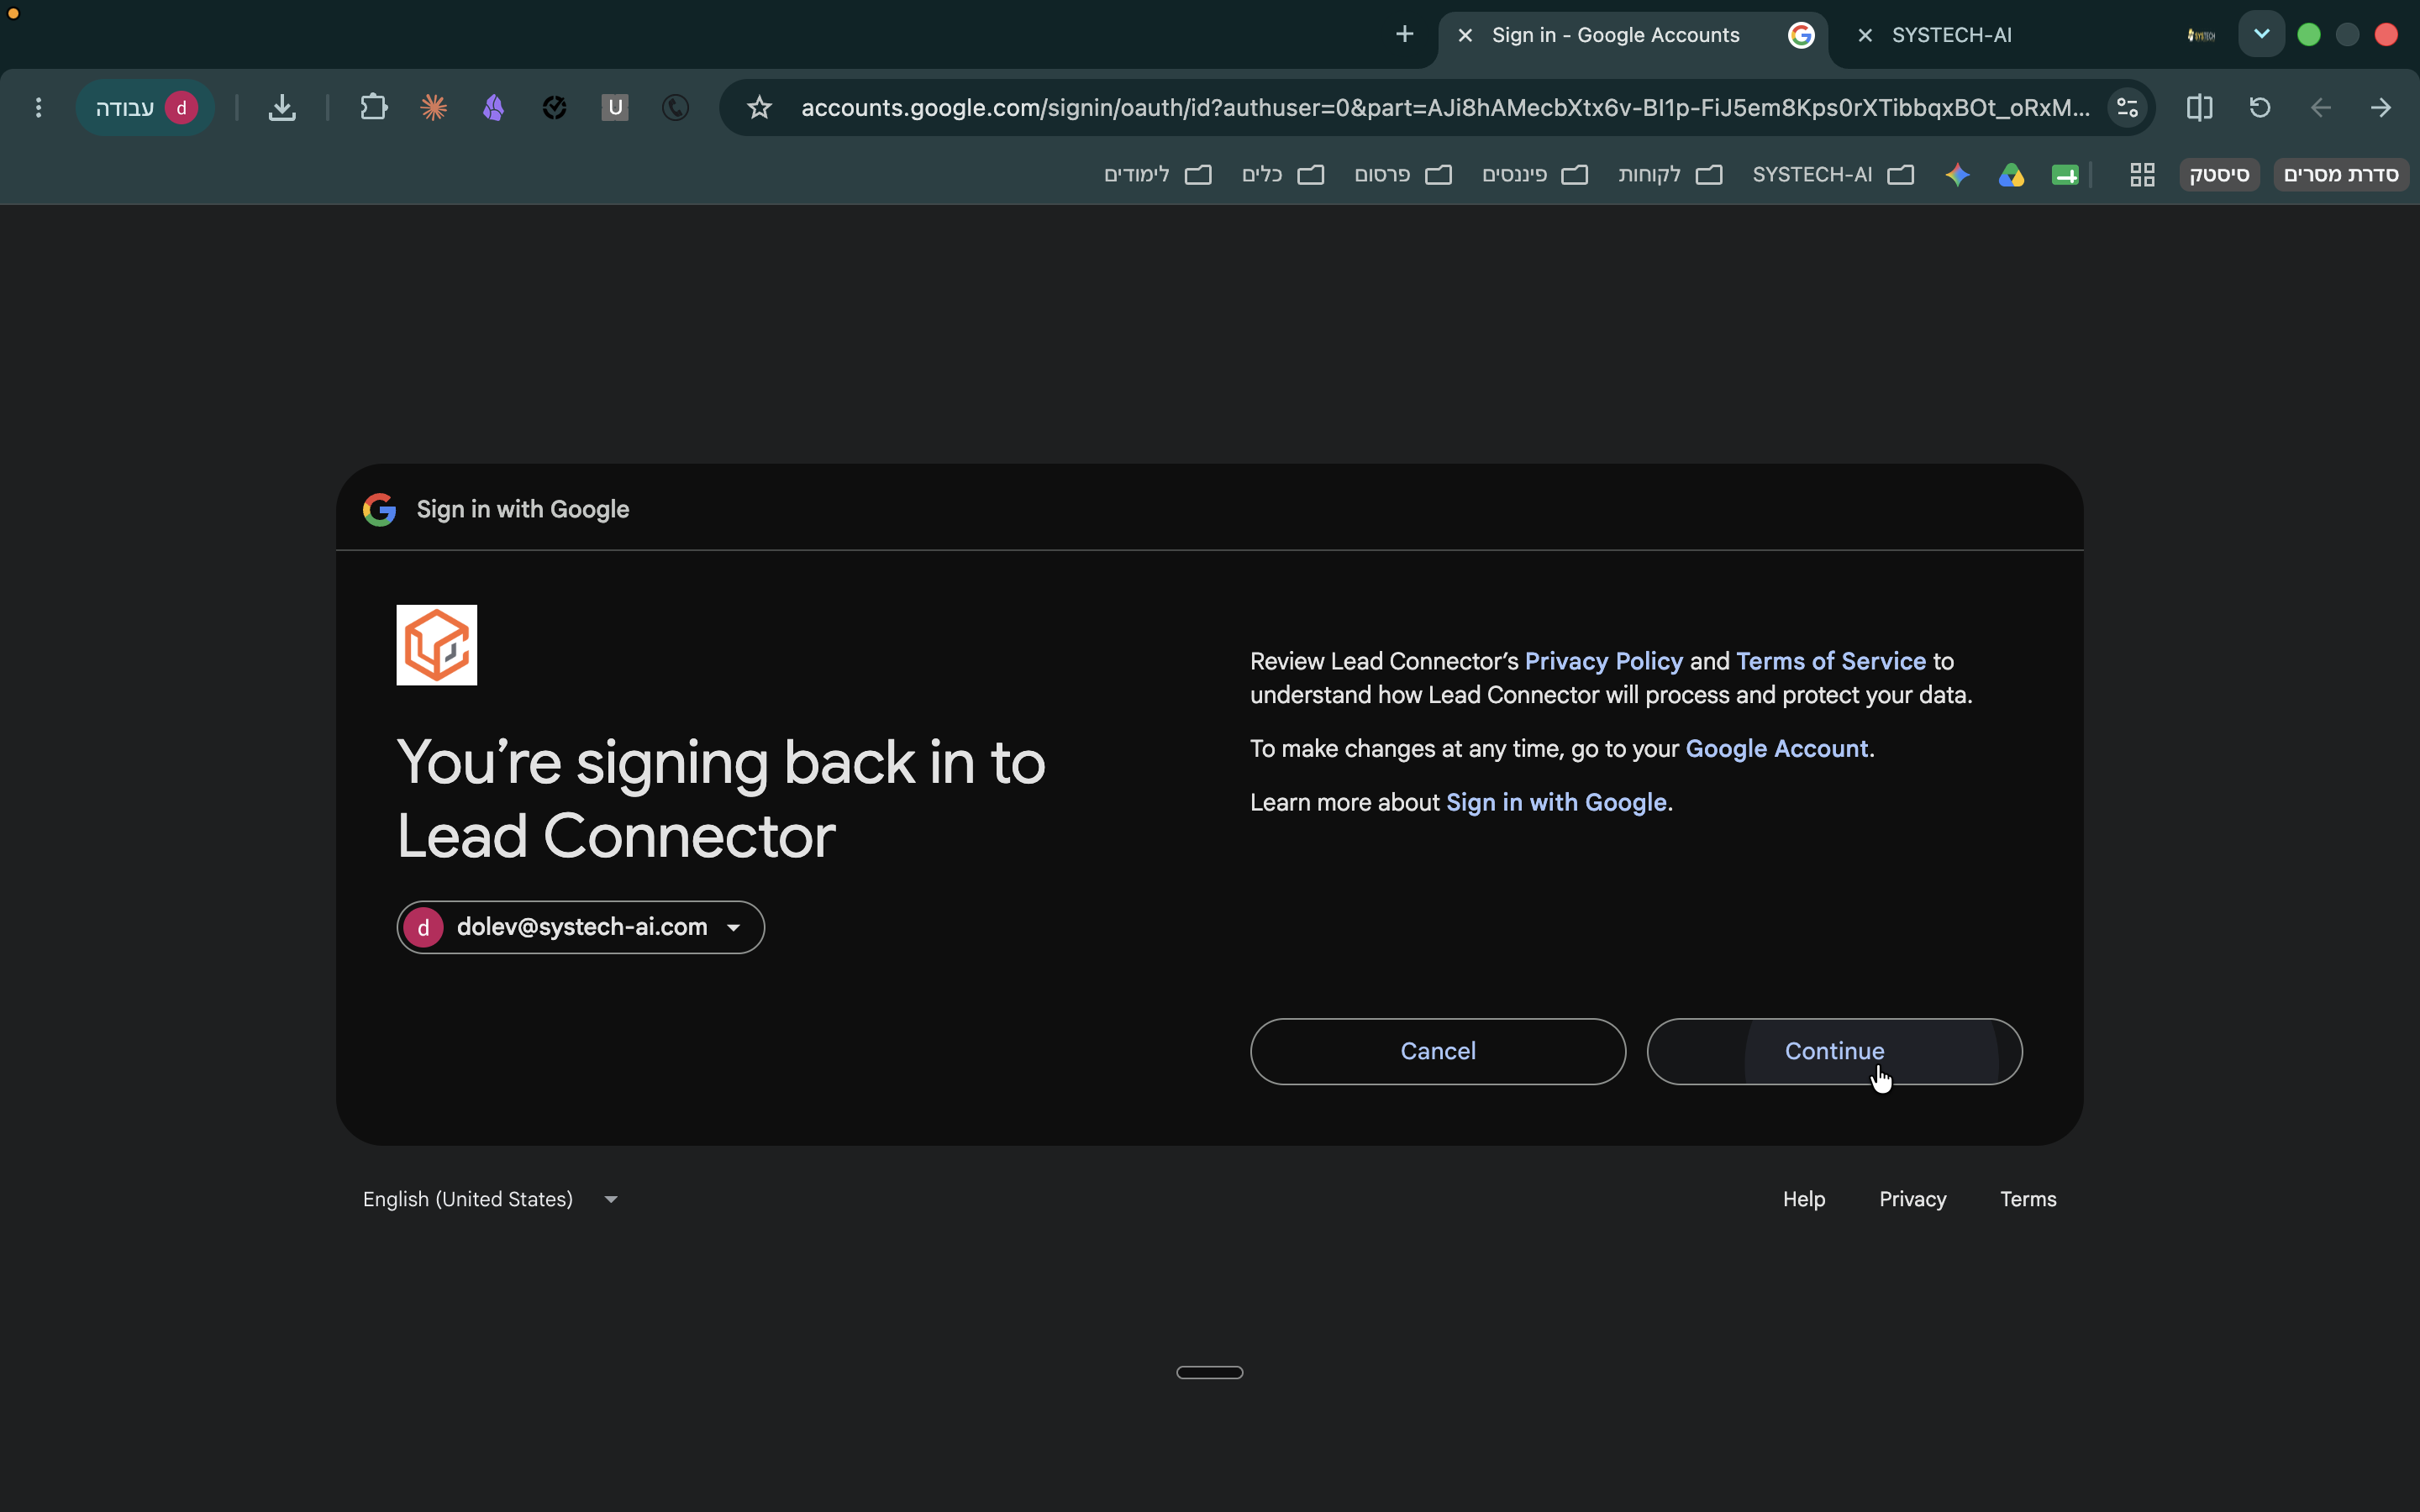Click the Gemini sparkle bookmark icon
Screen dimensions: 2420x1512
1957,175
